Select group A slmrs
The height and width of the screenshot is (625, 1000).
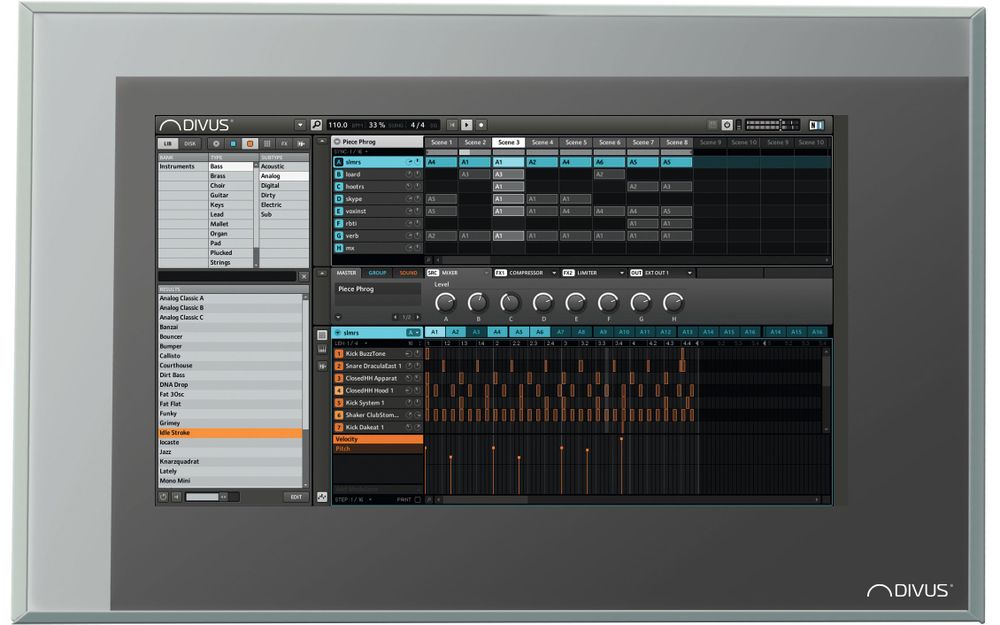378,162
